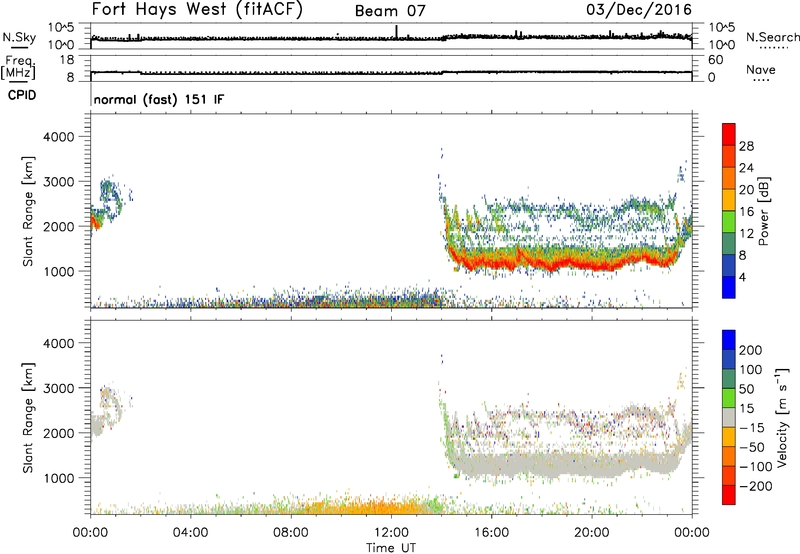800x554 pixels.
Task: Click the 'Freq. [MHz]' label
Action: point(18,68)
